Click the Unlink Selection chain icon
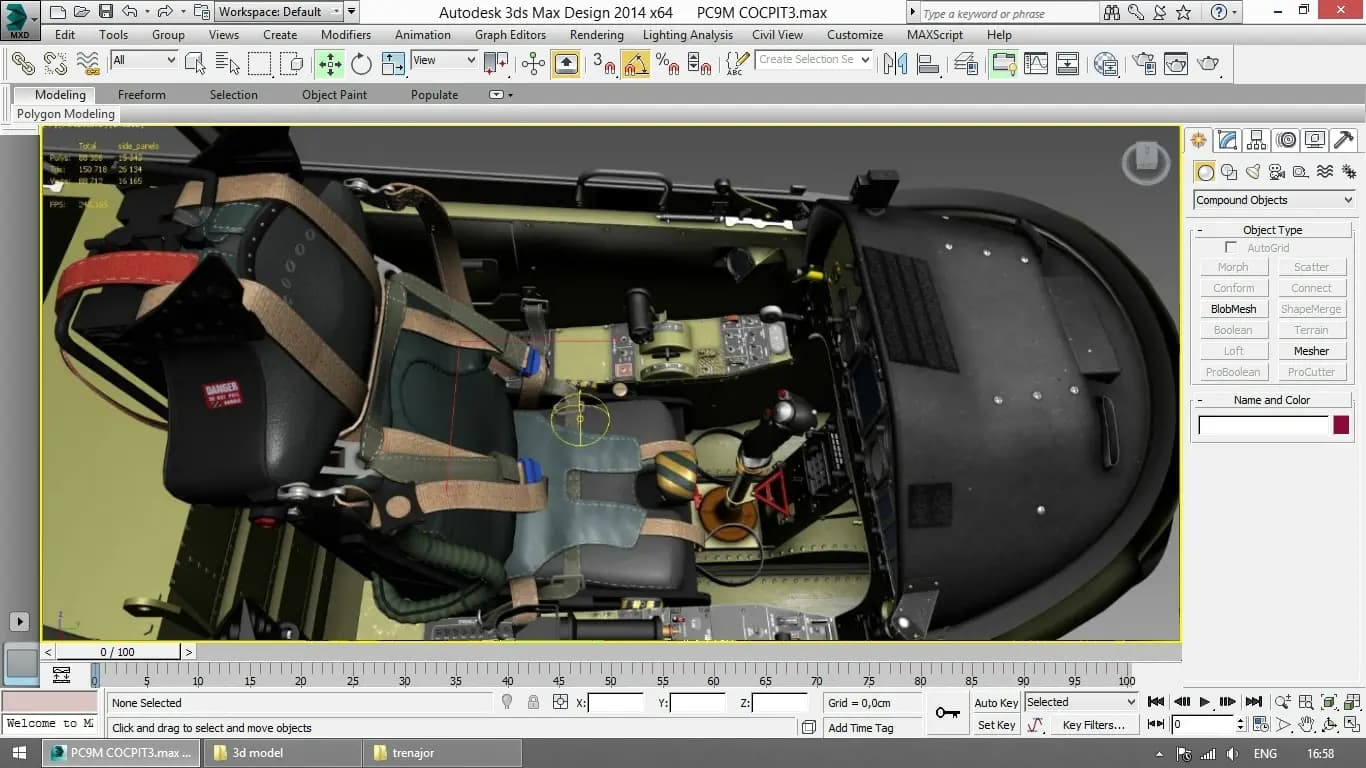Screen dimensions: 1366x768 pos(55,63)
